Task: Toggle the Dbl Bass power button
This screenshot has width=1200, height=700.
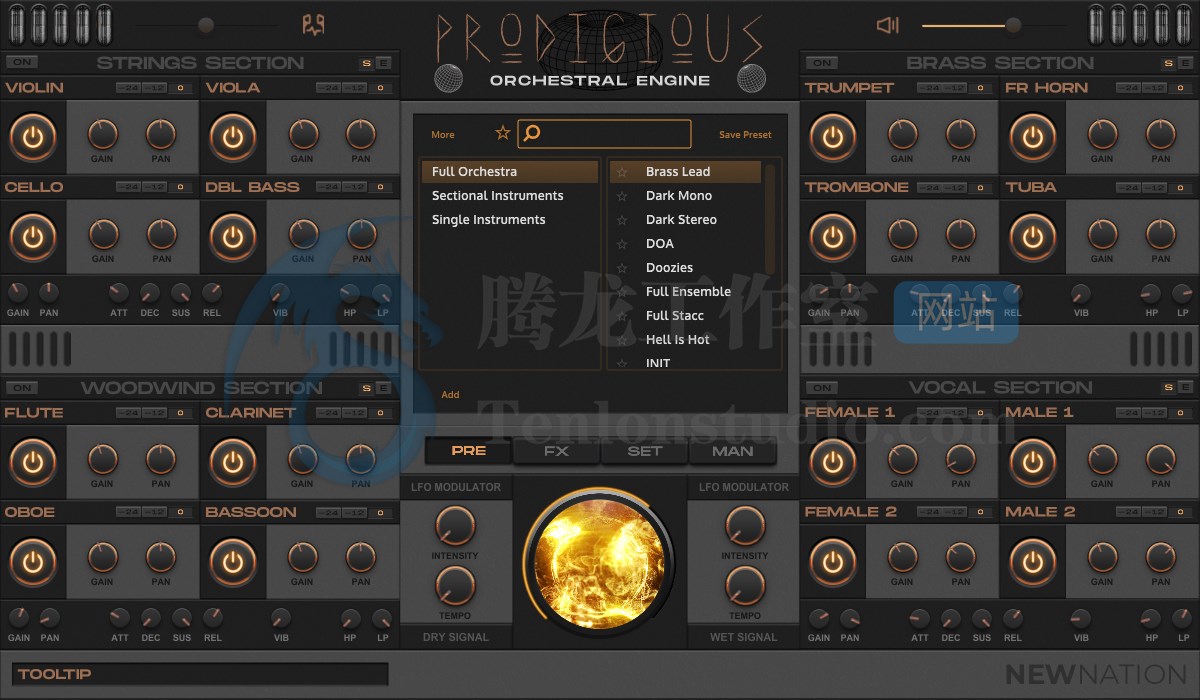Action: (233, 237)
